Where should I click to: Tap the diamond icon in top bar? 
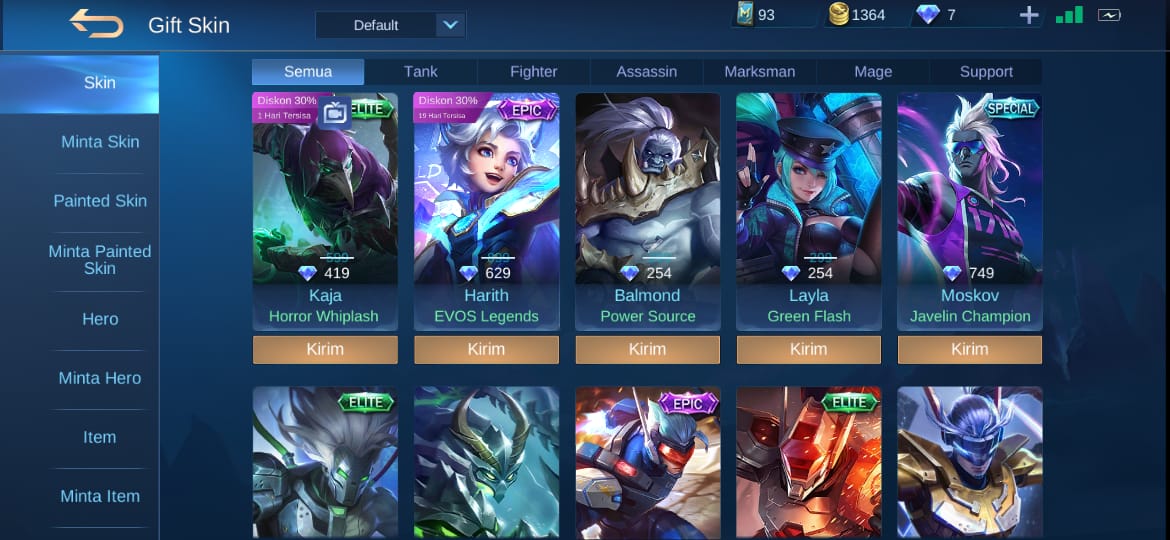(927, 14)
